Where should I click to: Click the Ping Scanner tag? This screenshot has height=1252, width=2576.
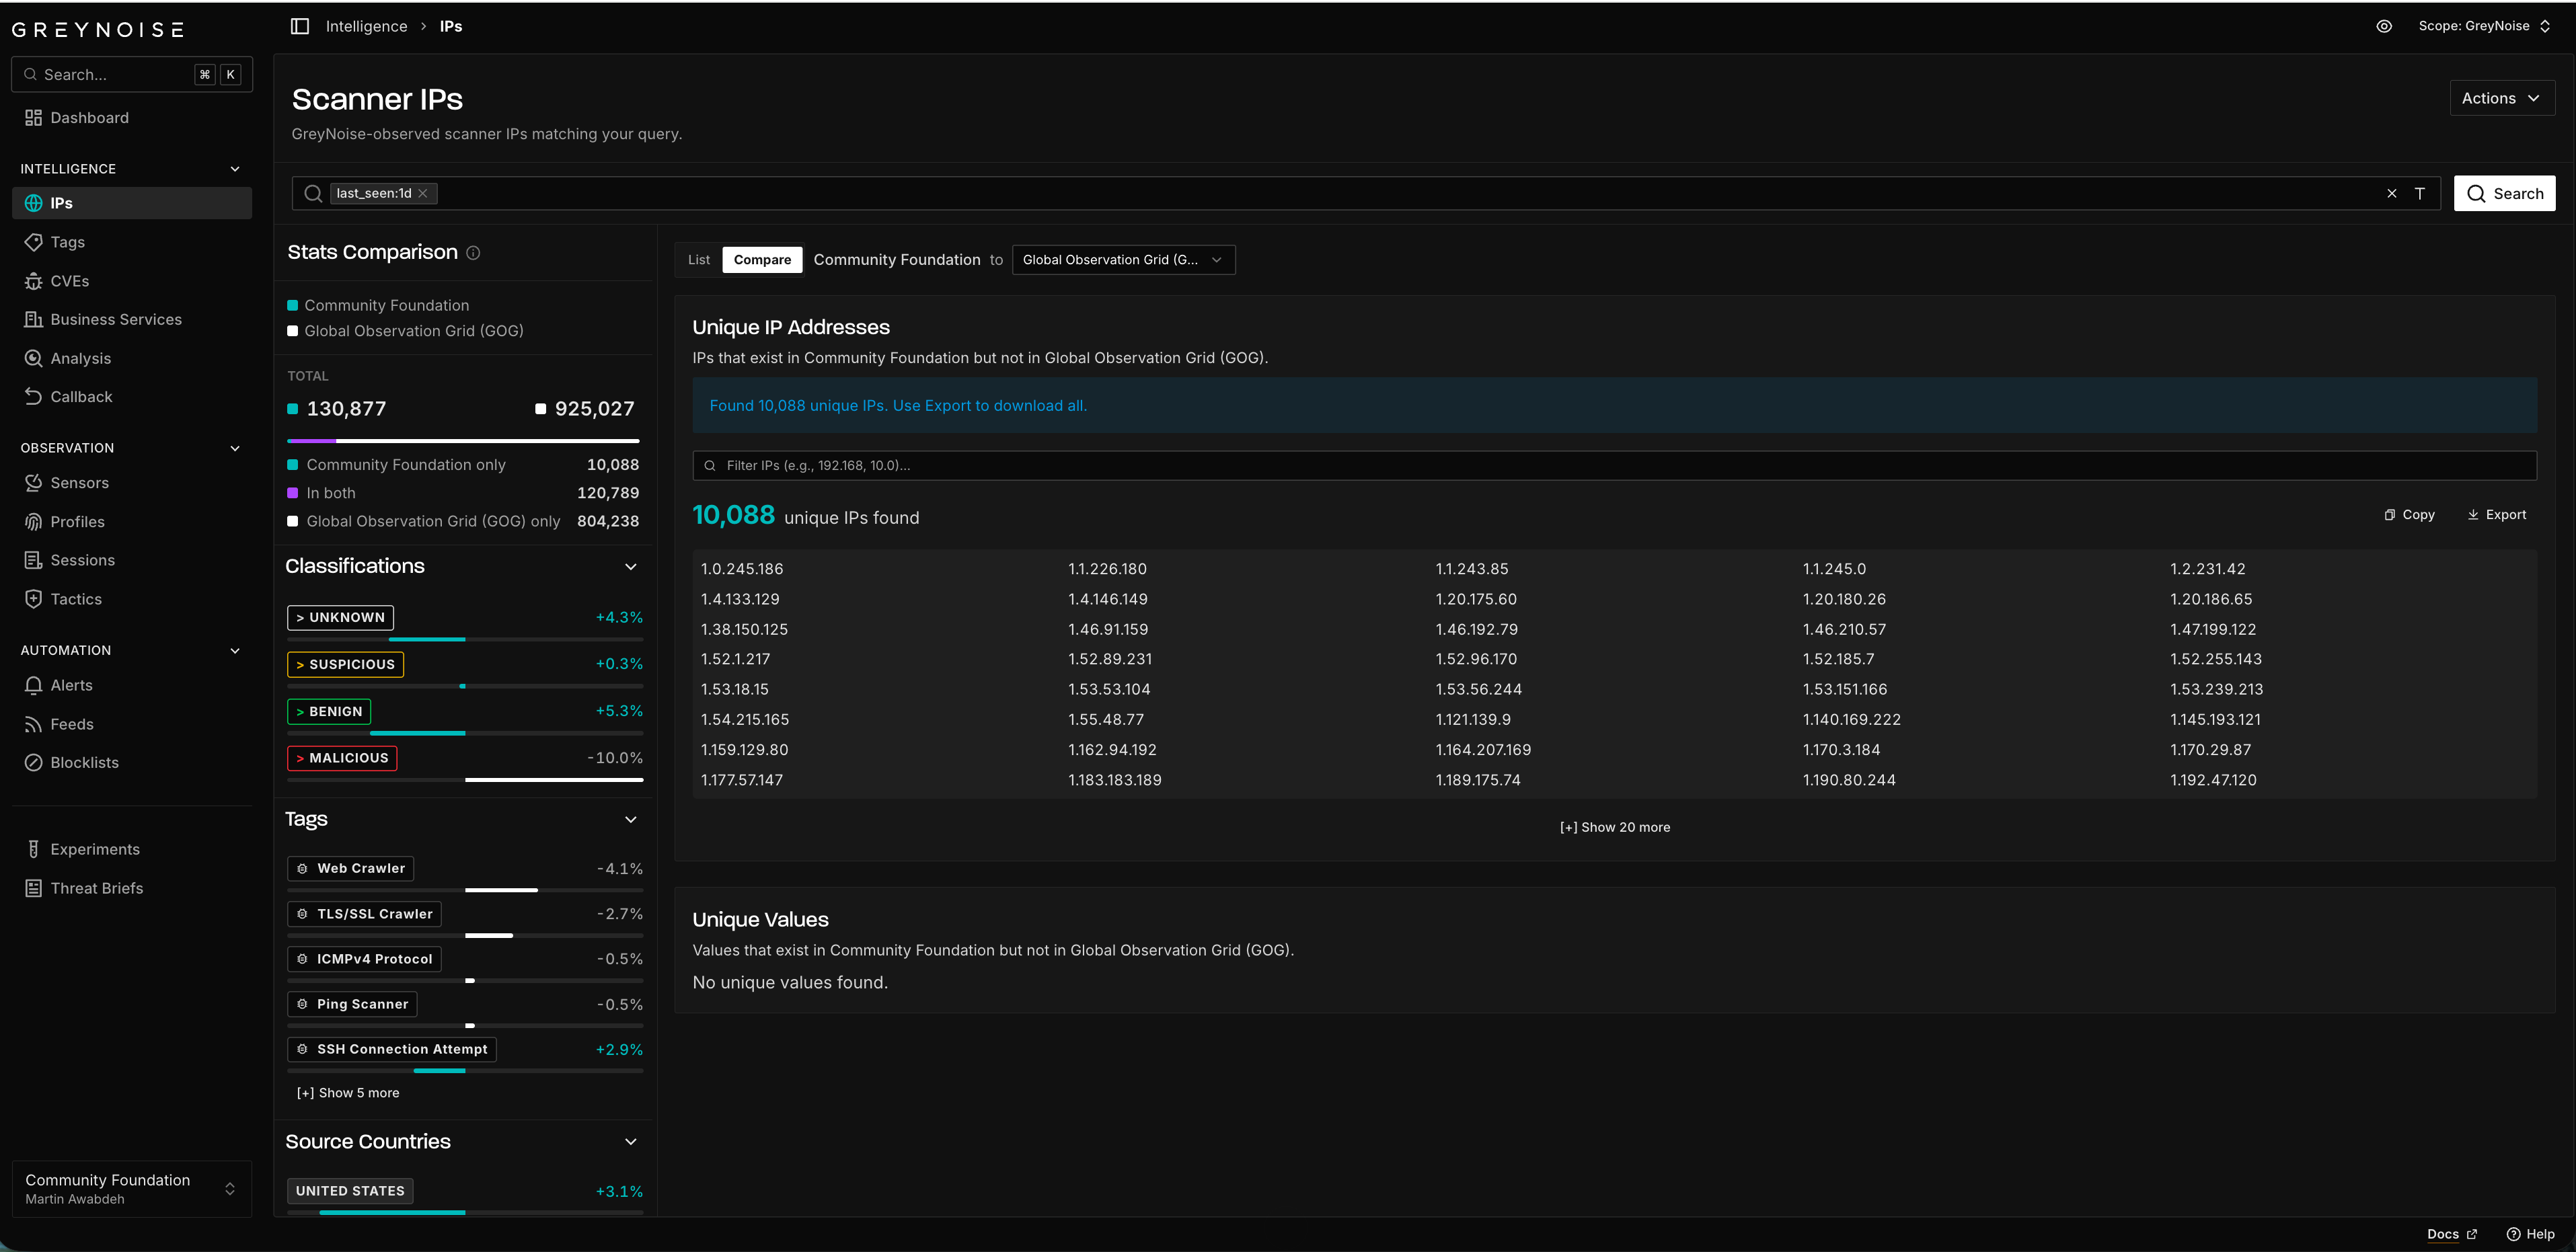[x=352, y=1004]
